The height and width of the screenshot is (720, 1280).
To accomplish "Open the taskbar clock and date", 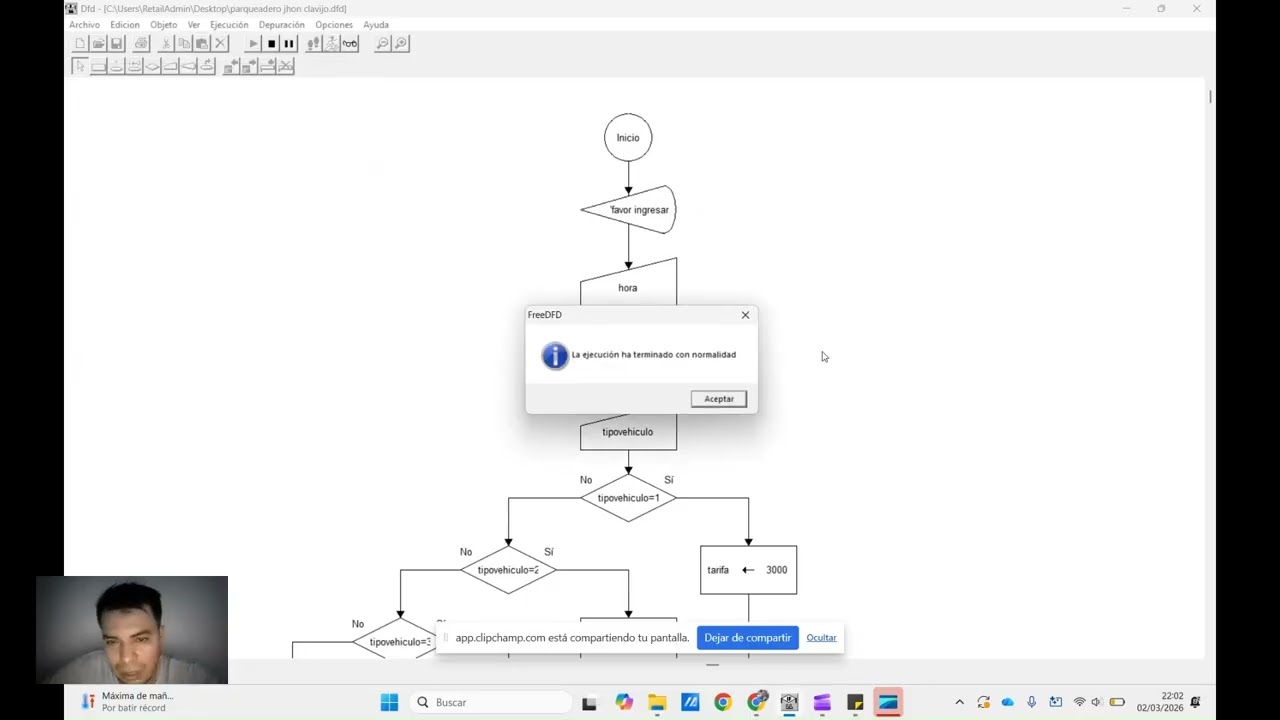I will [x=1160, y=702].
